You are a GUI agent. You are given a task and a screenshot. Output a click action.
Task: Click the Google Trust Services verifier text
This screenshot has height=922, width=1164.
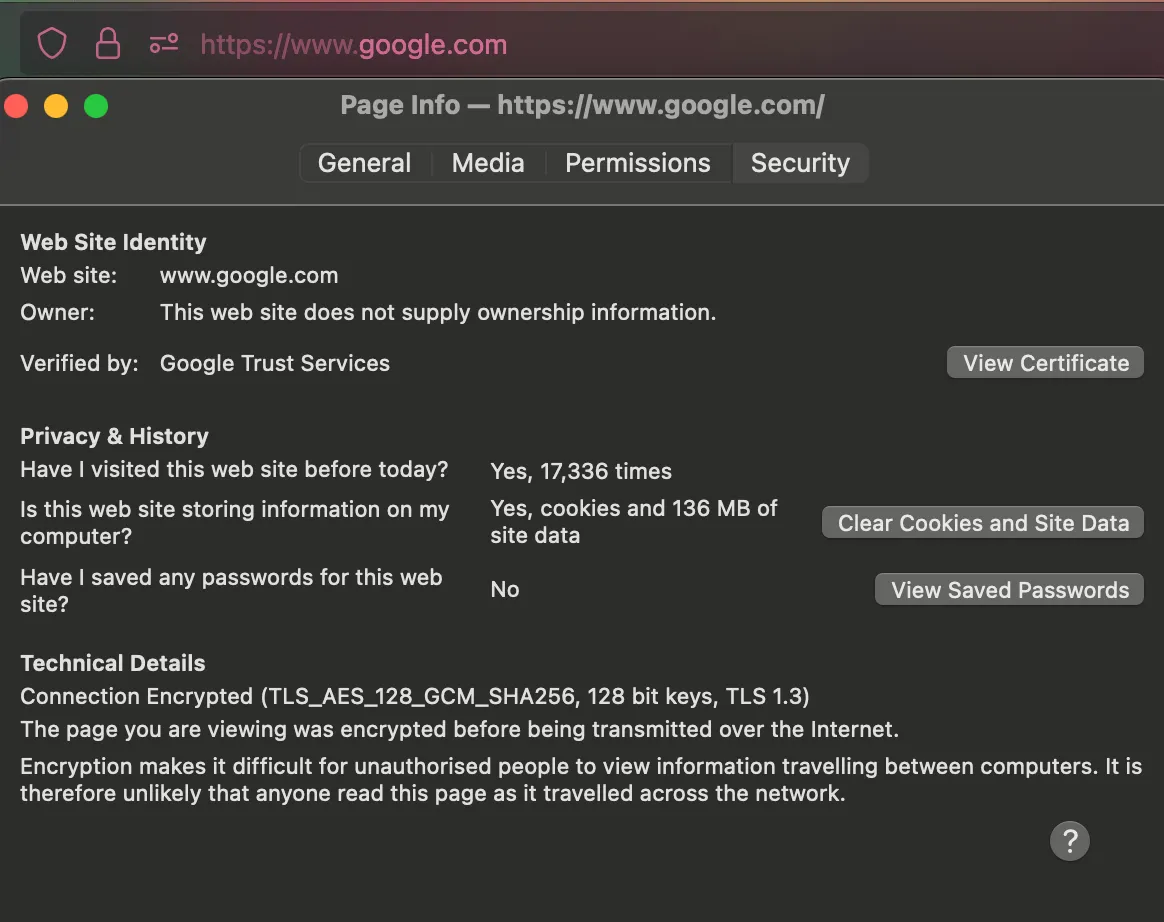[274, 363]
